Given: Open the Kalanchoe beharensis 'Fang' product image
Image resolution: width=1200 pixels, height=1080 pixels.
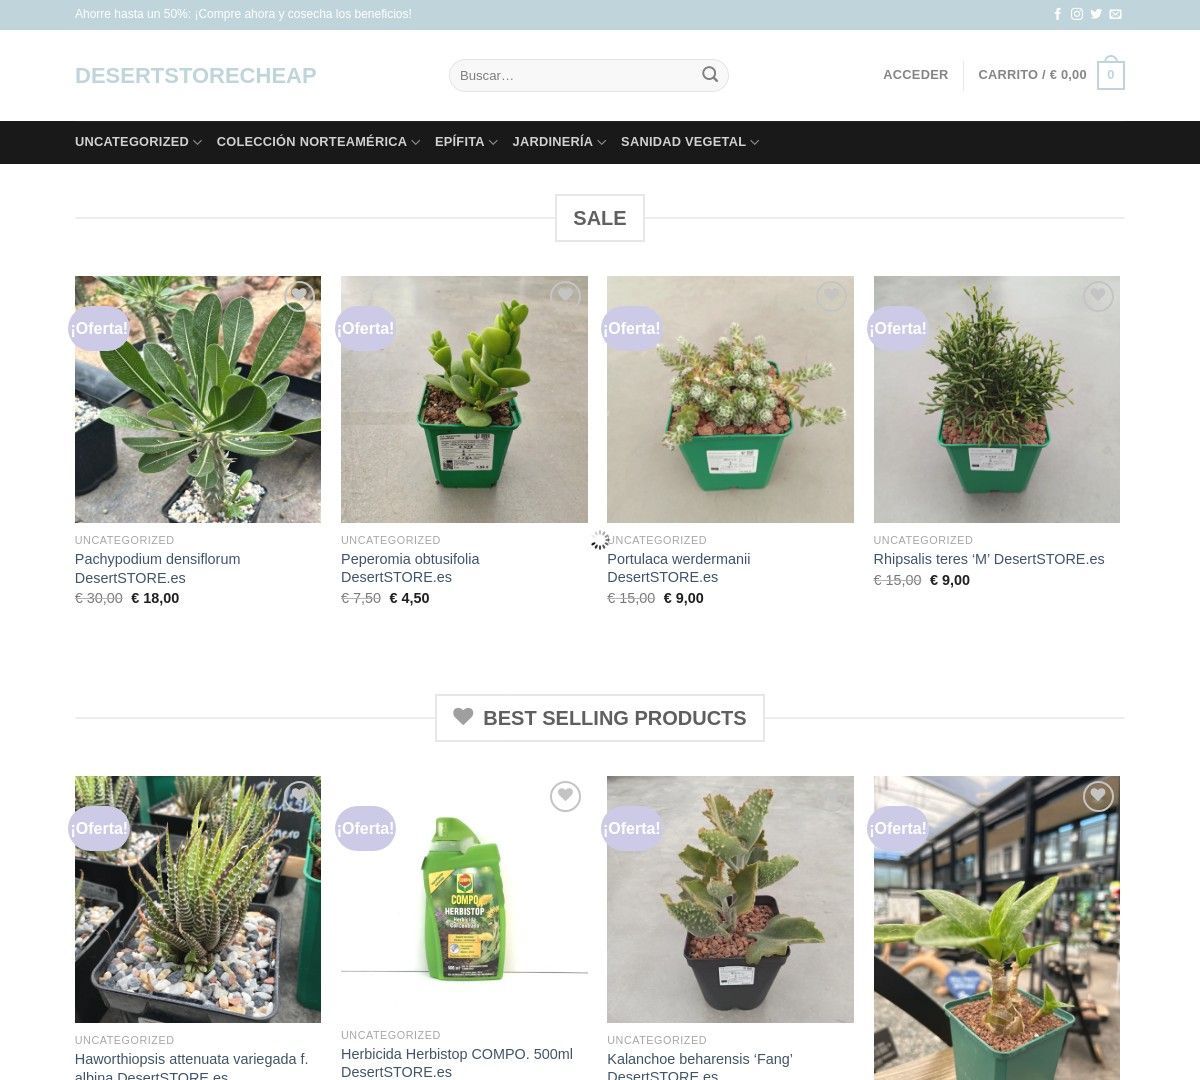Looking at the screenshot, I should (730, 899).
